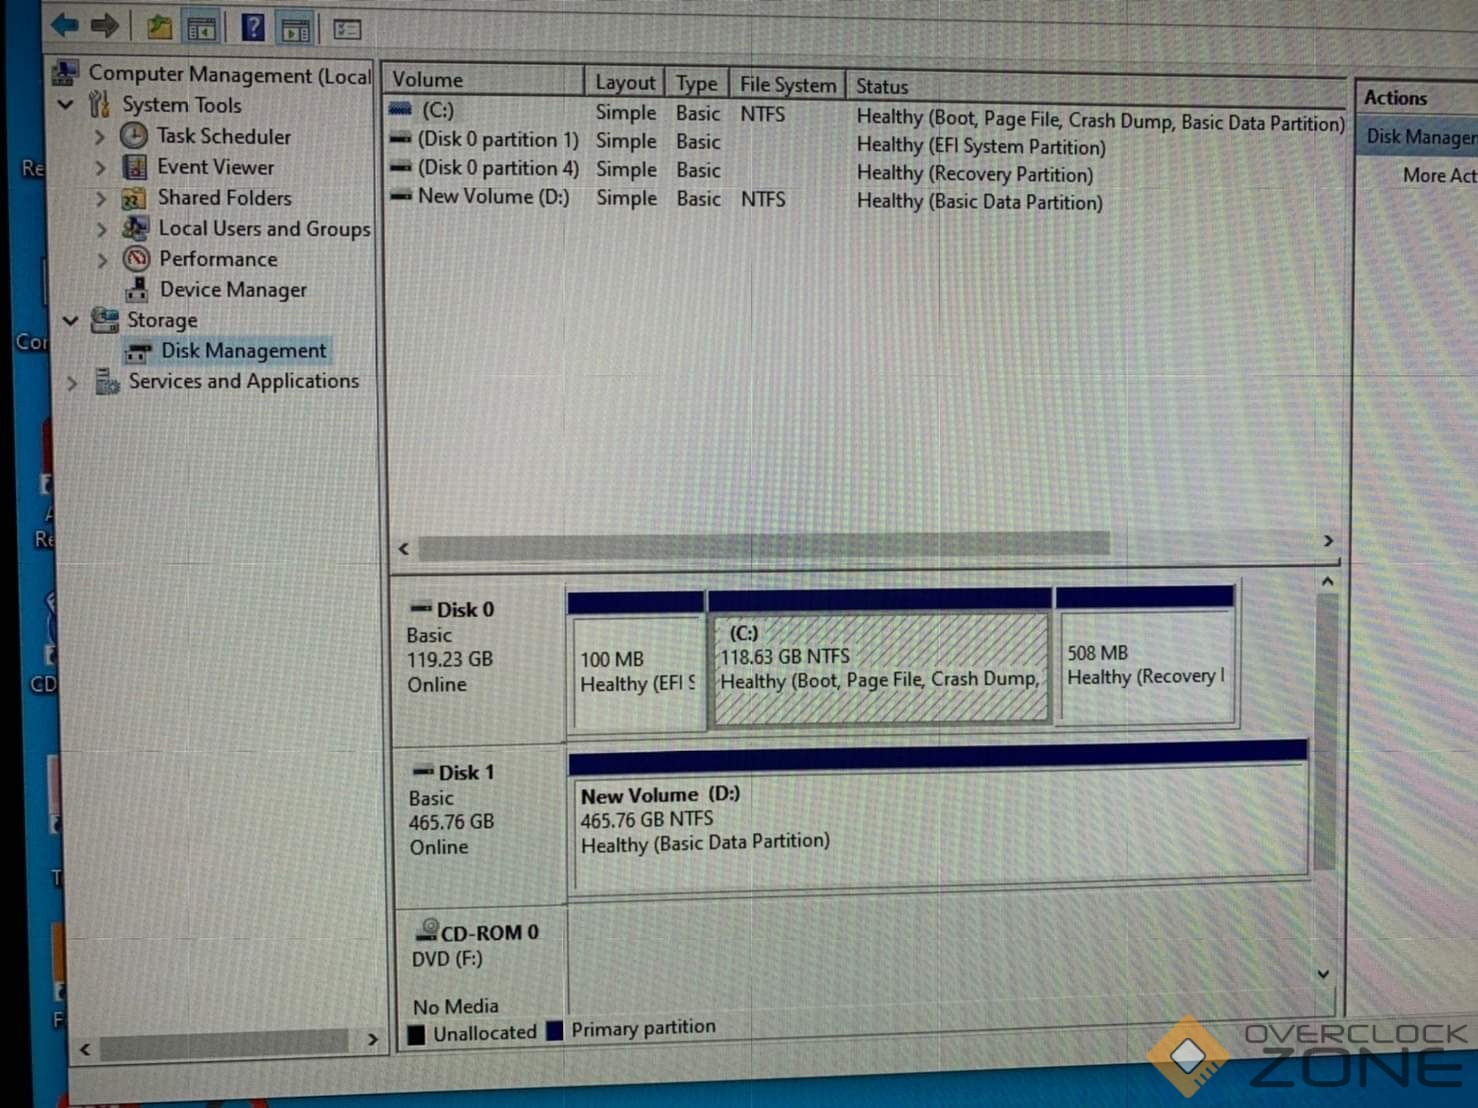This screenshot has width=1478, height=1108.
Task: Toggle the Show/Hide Console Tree toolbar icon
Action: click(202, 28)
